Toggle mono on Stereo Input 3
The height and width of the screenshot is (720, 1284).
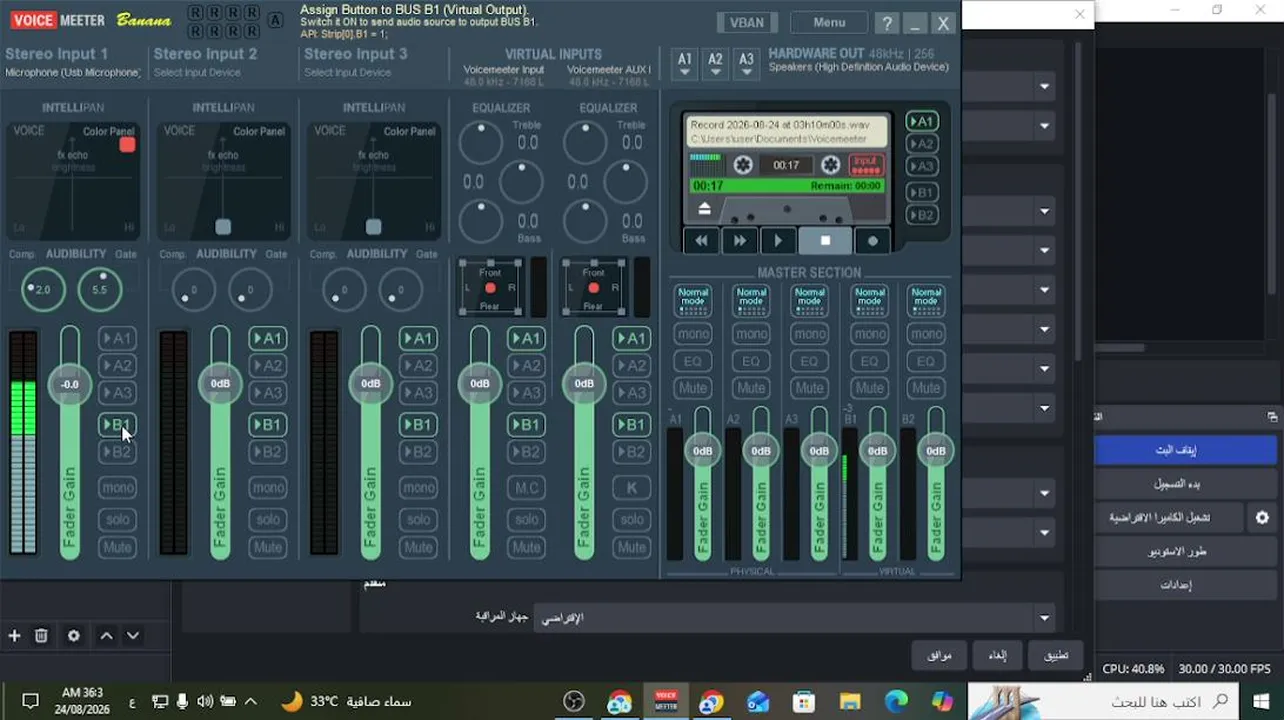(x=418, y=488)
